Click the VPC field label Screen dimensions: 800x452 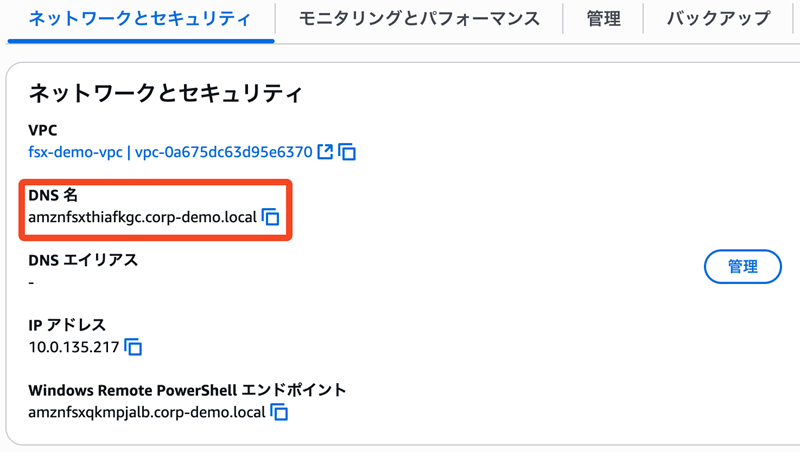coord(43,130)
